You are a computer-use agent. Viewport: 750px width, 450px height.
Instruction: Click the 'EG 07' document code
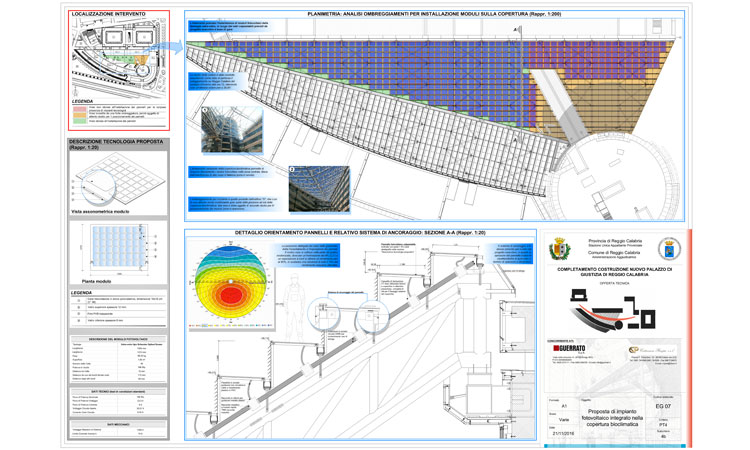click(x=663, y=406)
